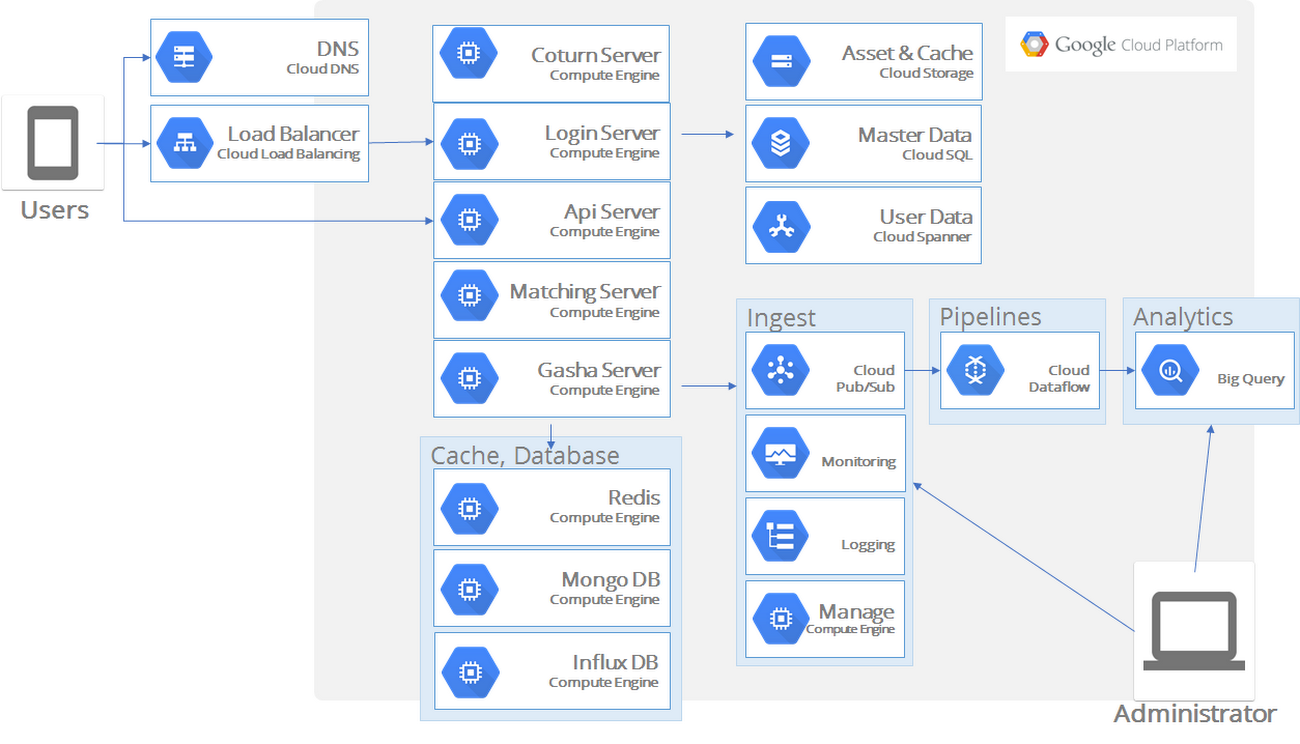Viewport: 1300px width, 744px height.
Task: Select the Analytics group heading
Action: [1184, 317]
